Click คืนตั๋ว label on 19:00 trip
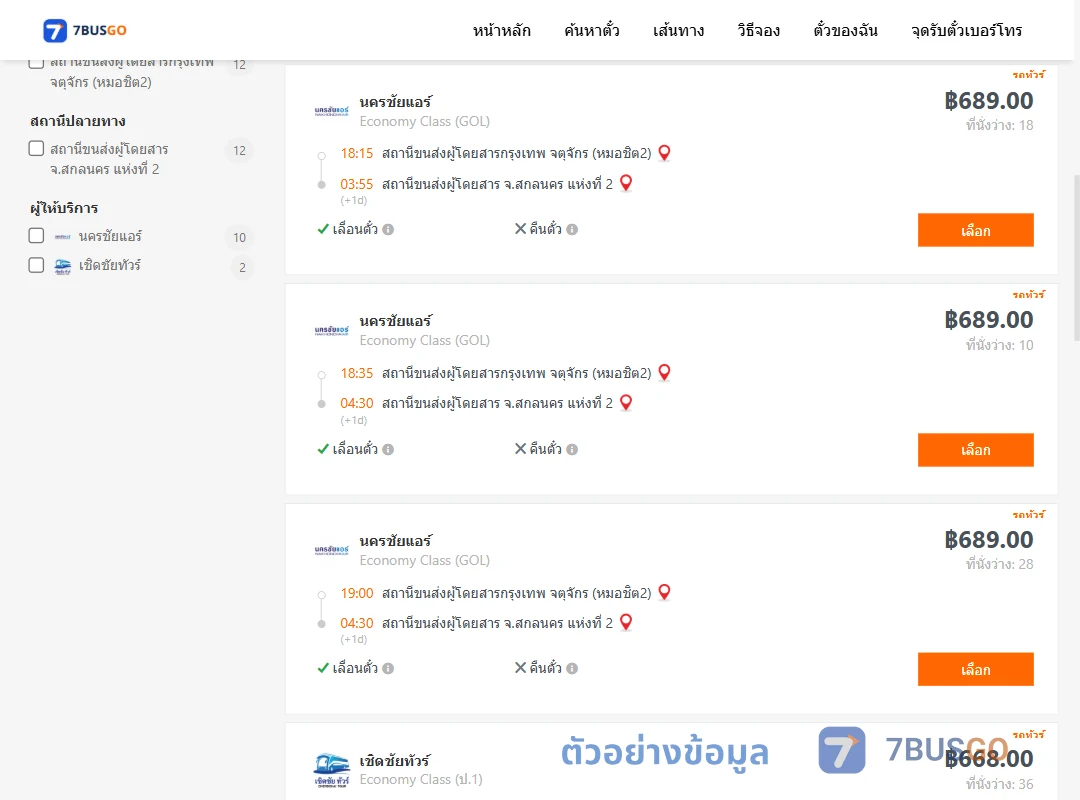The width and height of the screenshot is (1080, 800). pyautogui.click(x=546, y=668)
